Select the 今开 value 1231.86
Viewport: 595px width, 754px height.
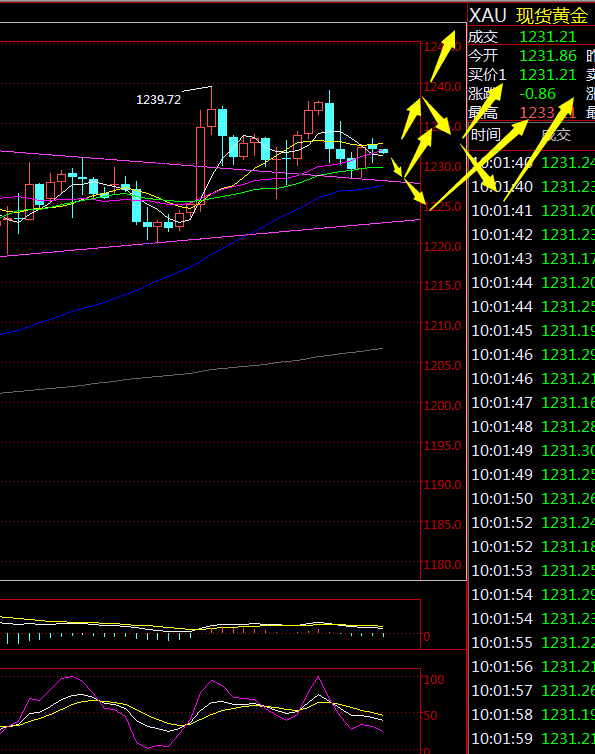coord(548,56)
